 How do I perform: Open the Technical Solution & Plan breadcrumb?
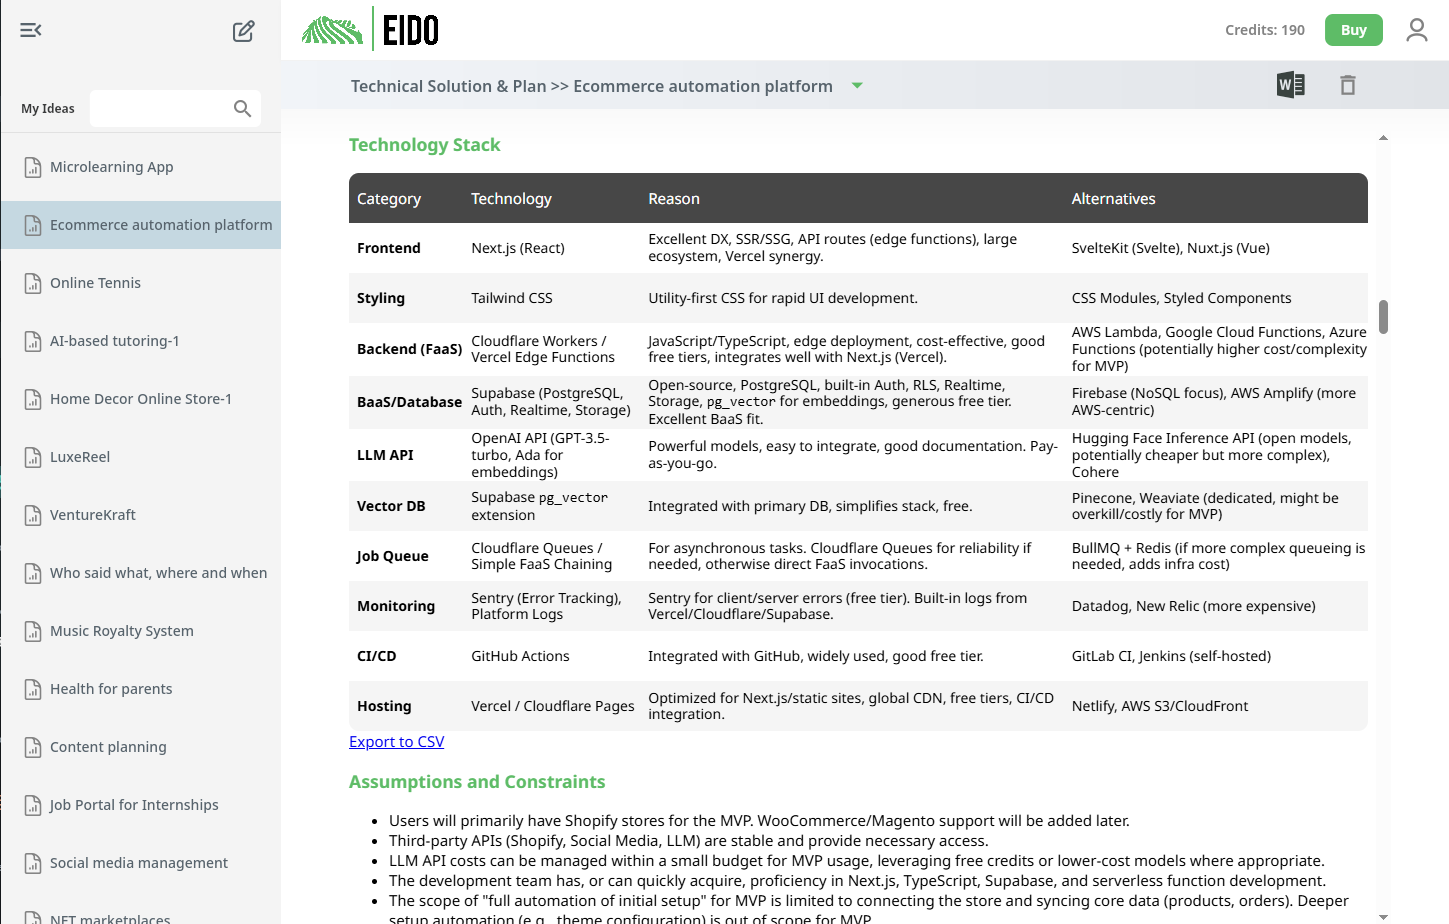coord(448,86)
